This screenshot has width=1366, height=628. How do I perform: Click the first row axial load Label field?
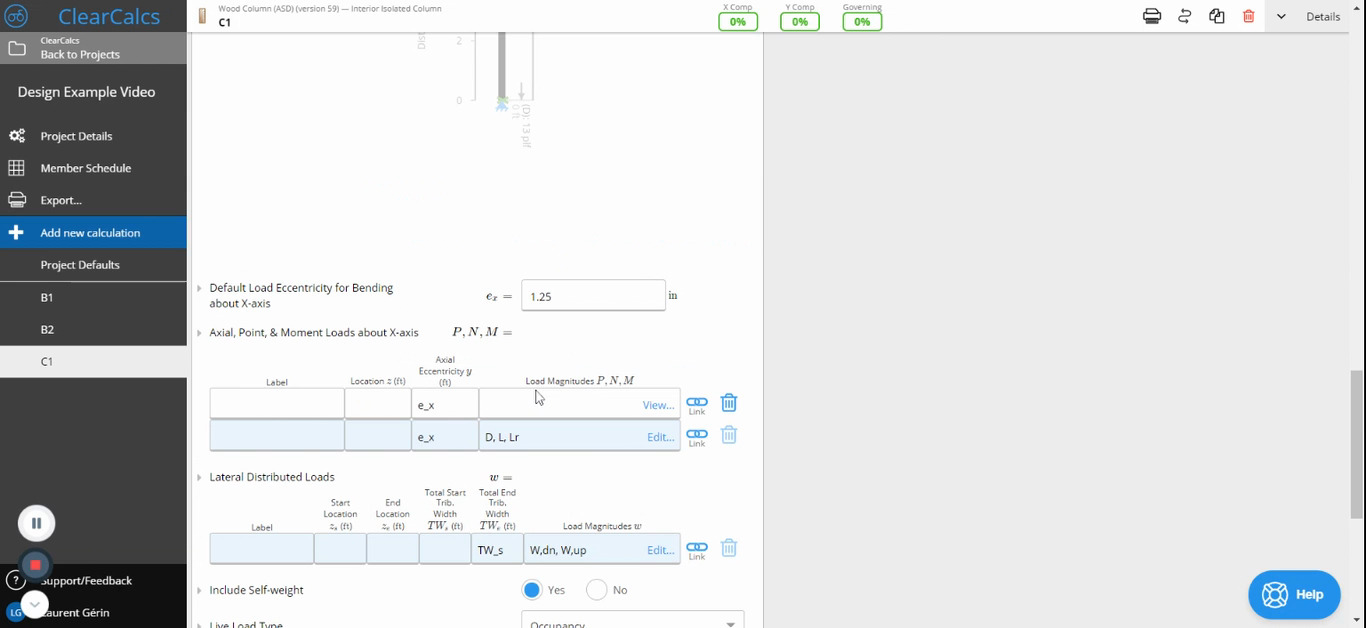coord(277,404)
